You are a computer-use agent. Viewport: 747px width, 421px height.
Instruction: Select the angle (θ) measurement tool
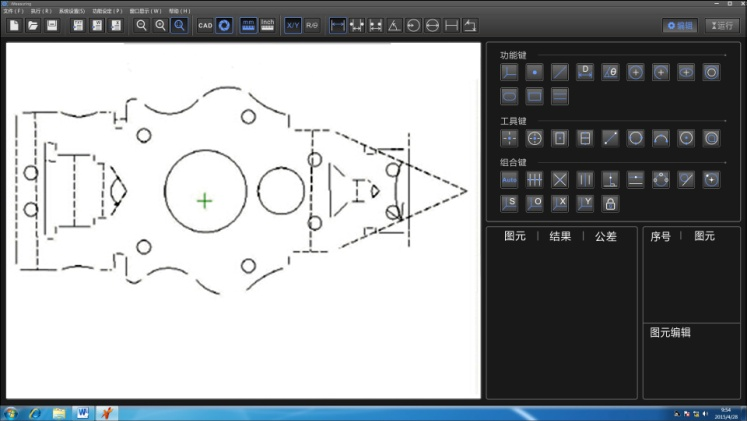[610, 72]
